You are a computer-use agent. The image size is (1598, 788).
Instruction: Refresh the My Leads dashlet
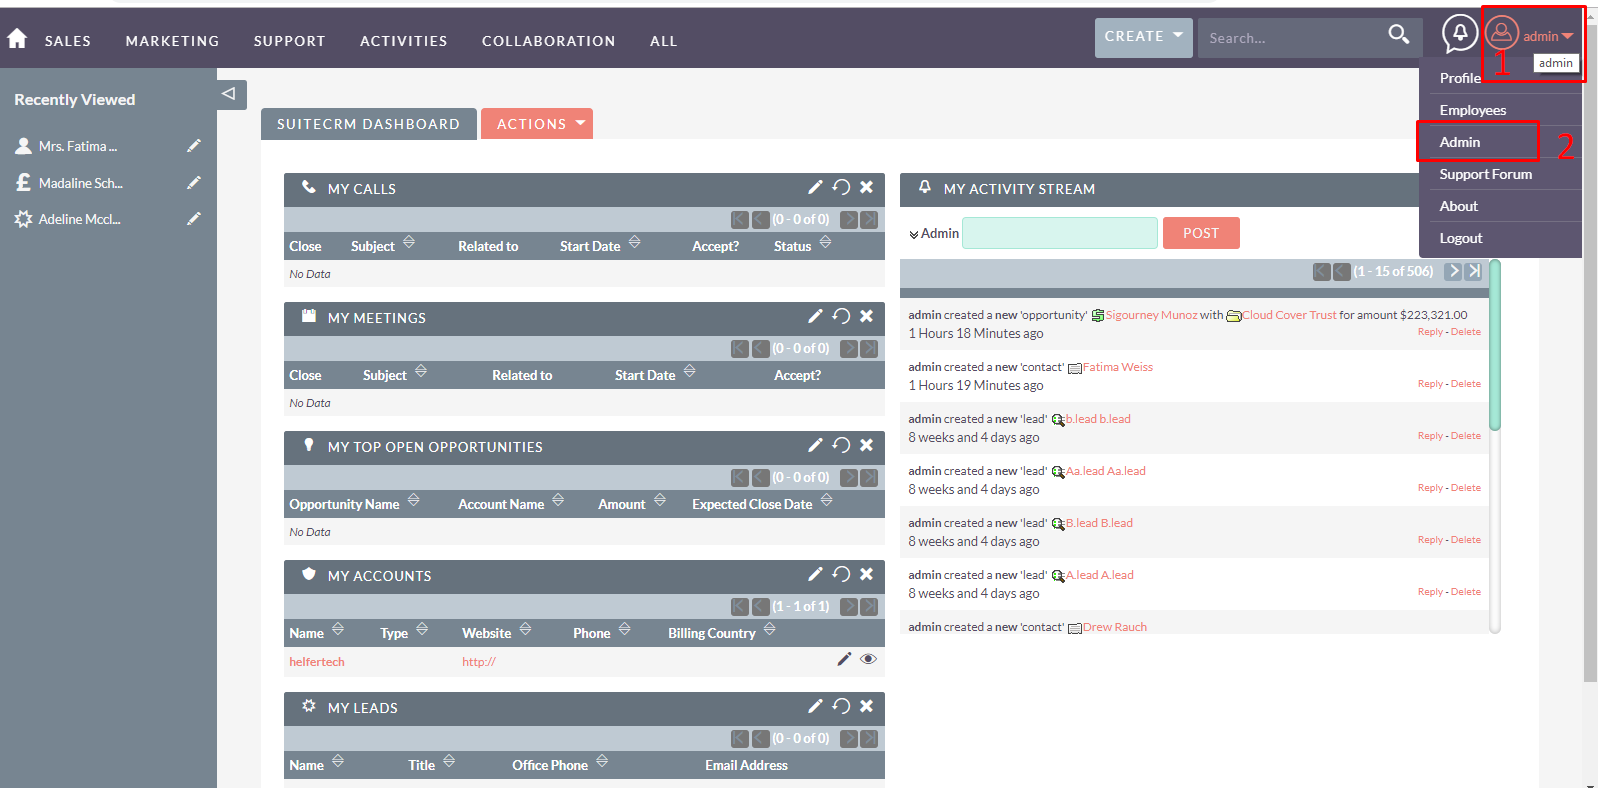[841, 706]
